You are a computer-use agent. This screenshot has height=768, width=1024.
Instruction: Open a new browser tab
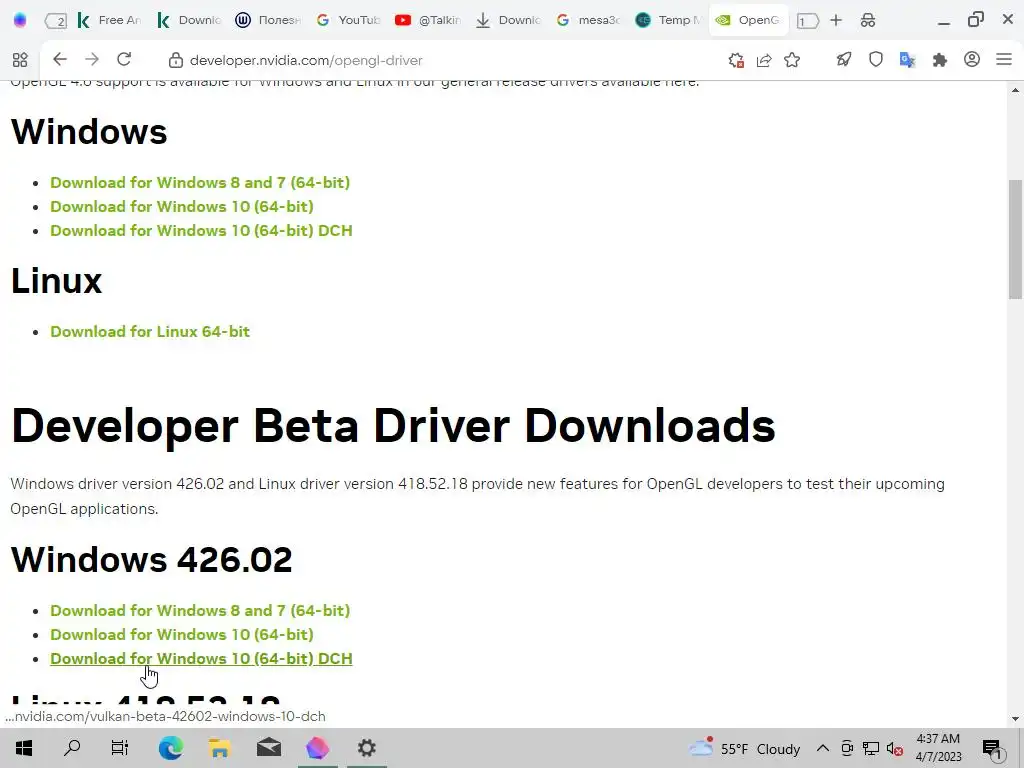(x=836, y=20)
